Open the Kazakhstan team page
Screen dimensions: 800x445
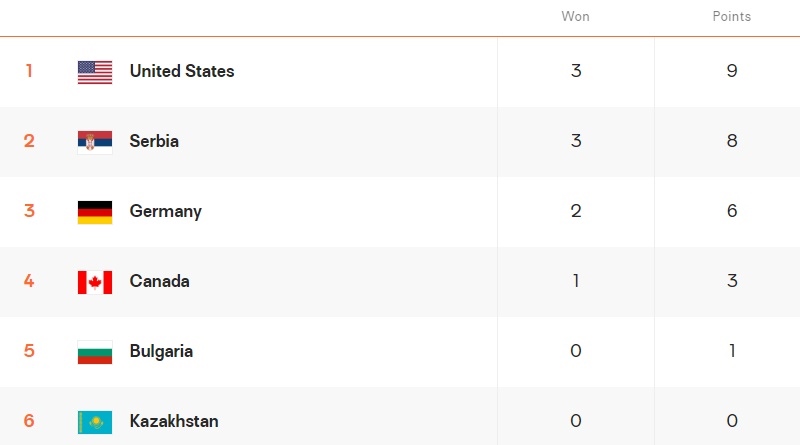tap(174, 422)
